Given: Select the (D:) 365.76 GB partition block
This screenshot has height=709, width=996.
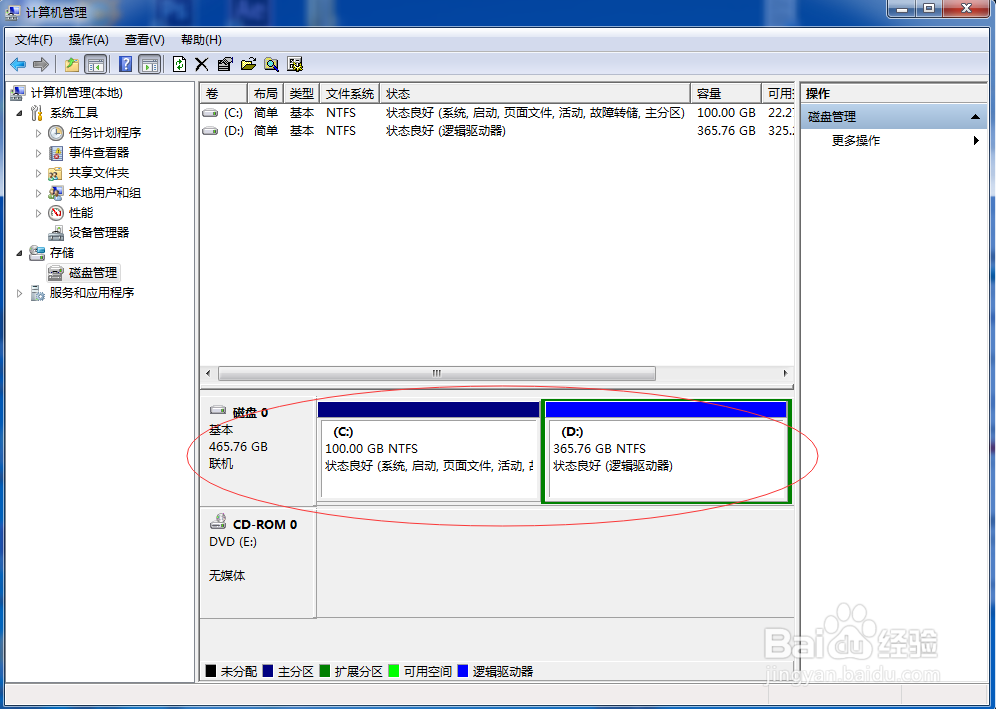Looking at the screenshot, I should click(666, 452).
